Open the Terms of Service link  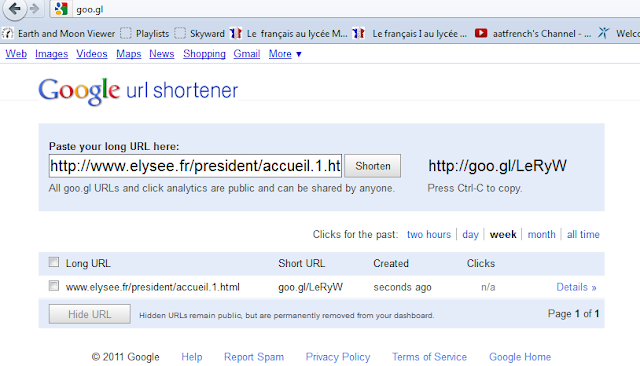[429, 357]
